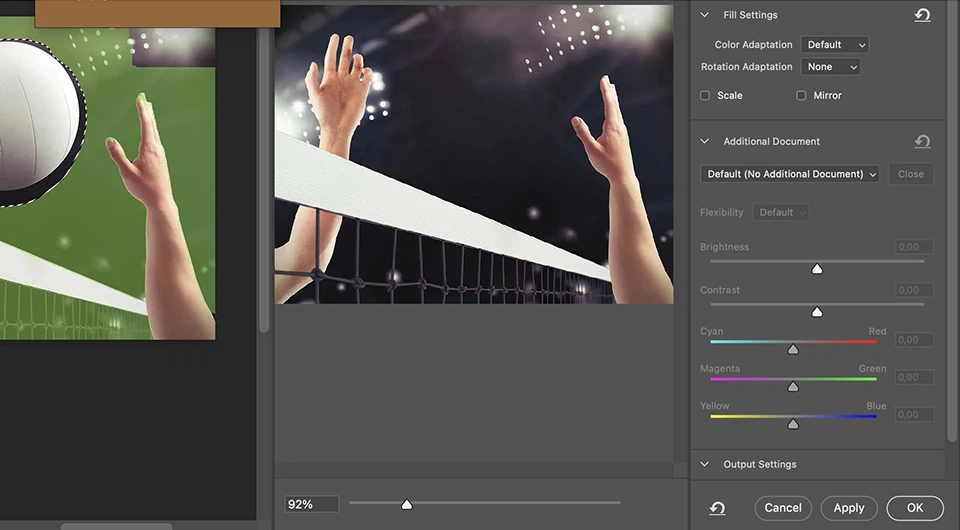Reset all settings using the bottom reset icon
Screen dimensions: 960x530
[717, 508]
